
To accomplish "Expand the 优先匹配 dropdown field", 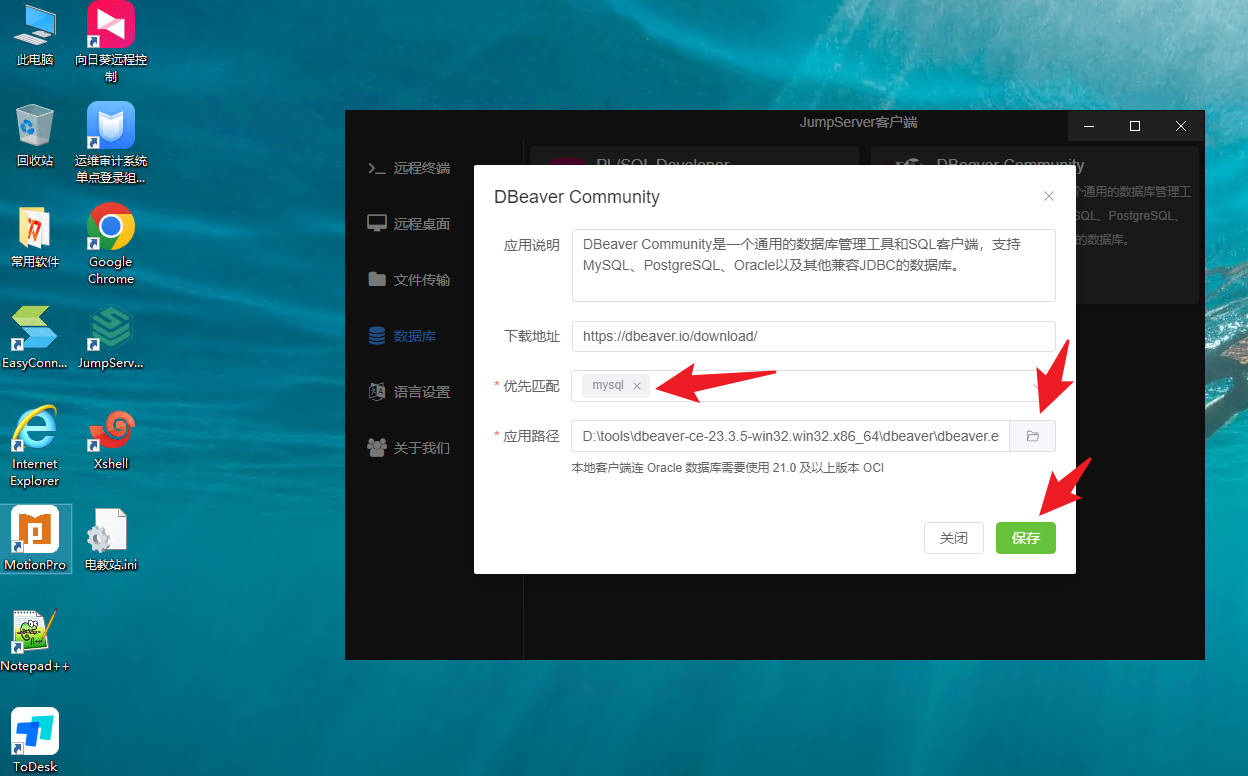I will pos(840,386).
